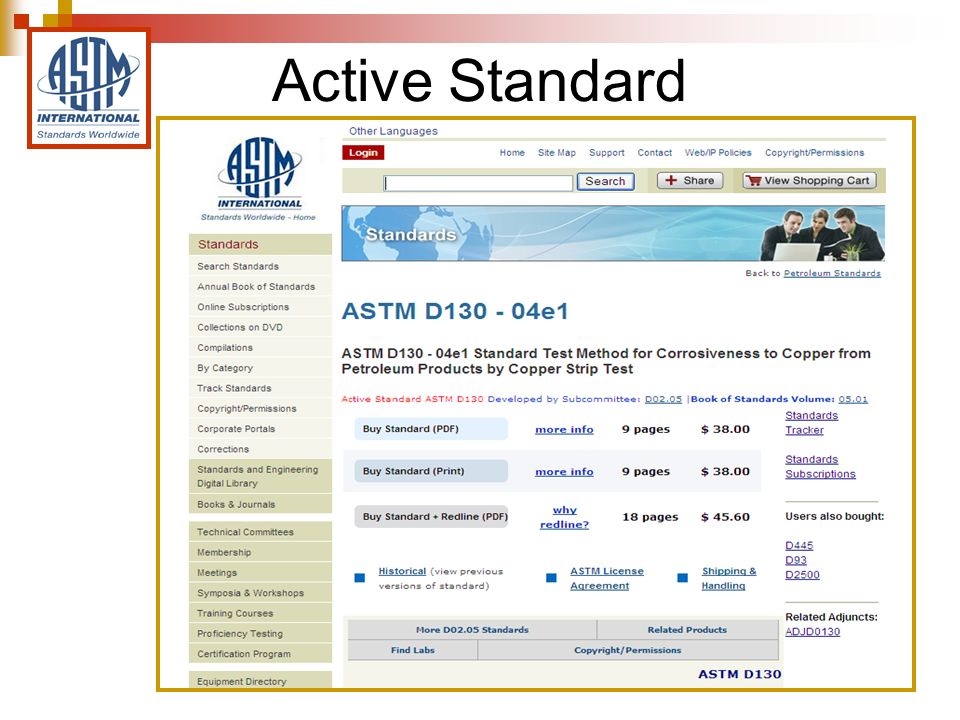Open View Shopping Cart
Viewport: 960px width, 720px height.
pos(809,181)
